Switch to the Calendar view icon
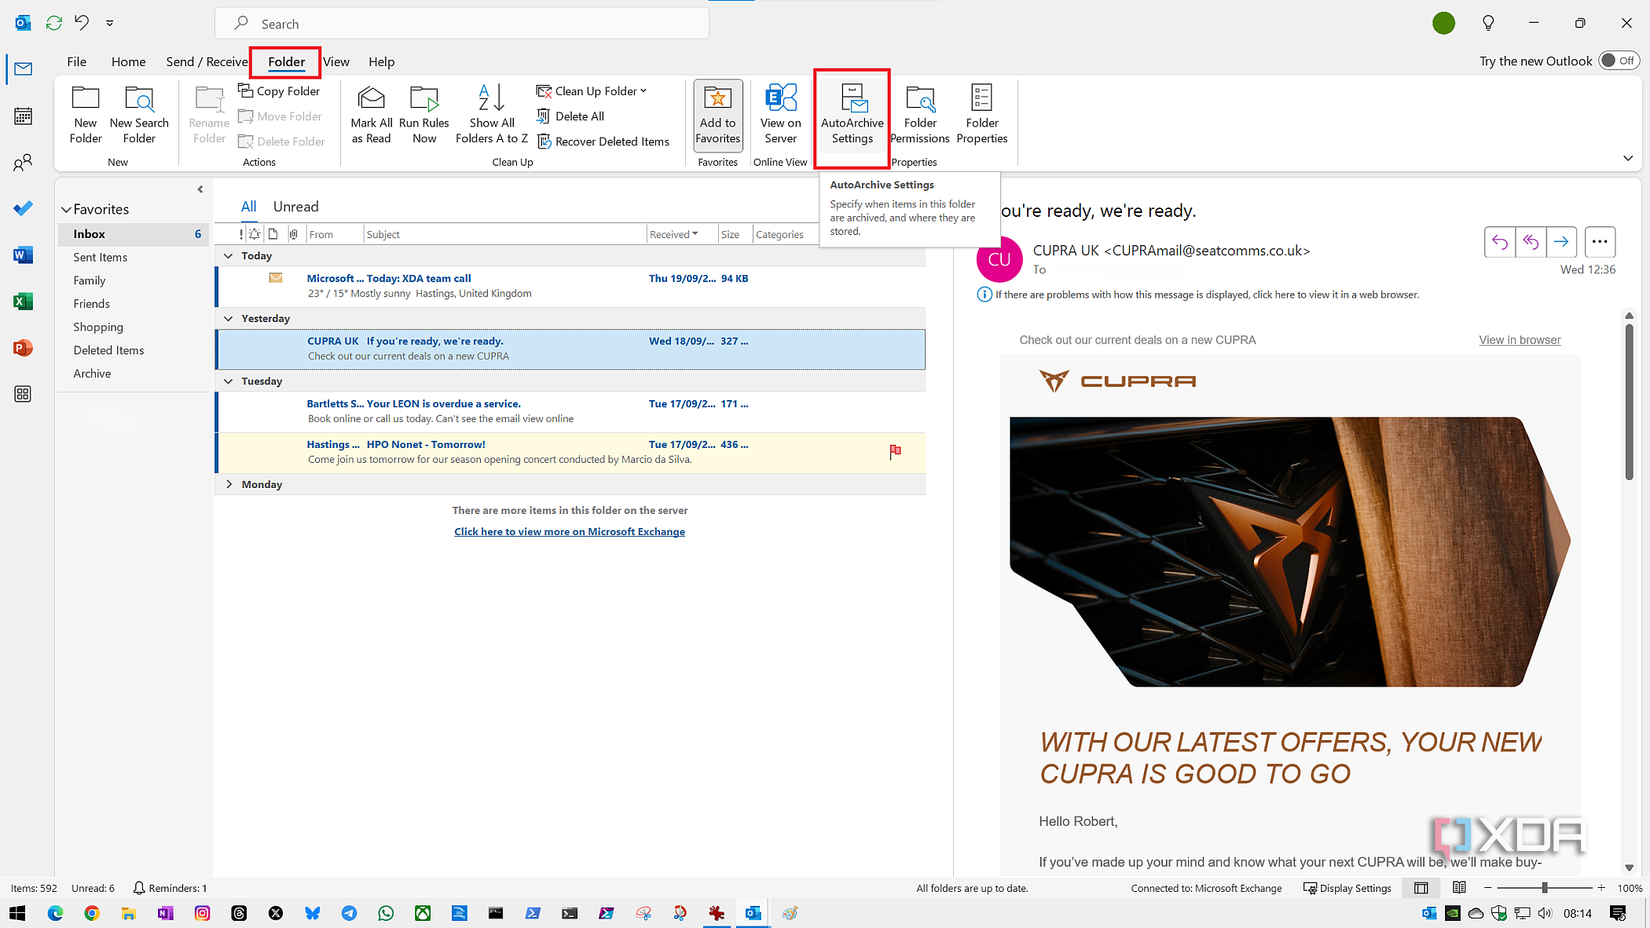1650x928 pixels. (x=22, y=115)
